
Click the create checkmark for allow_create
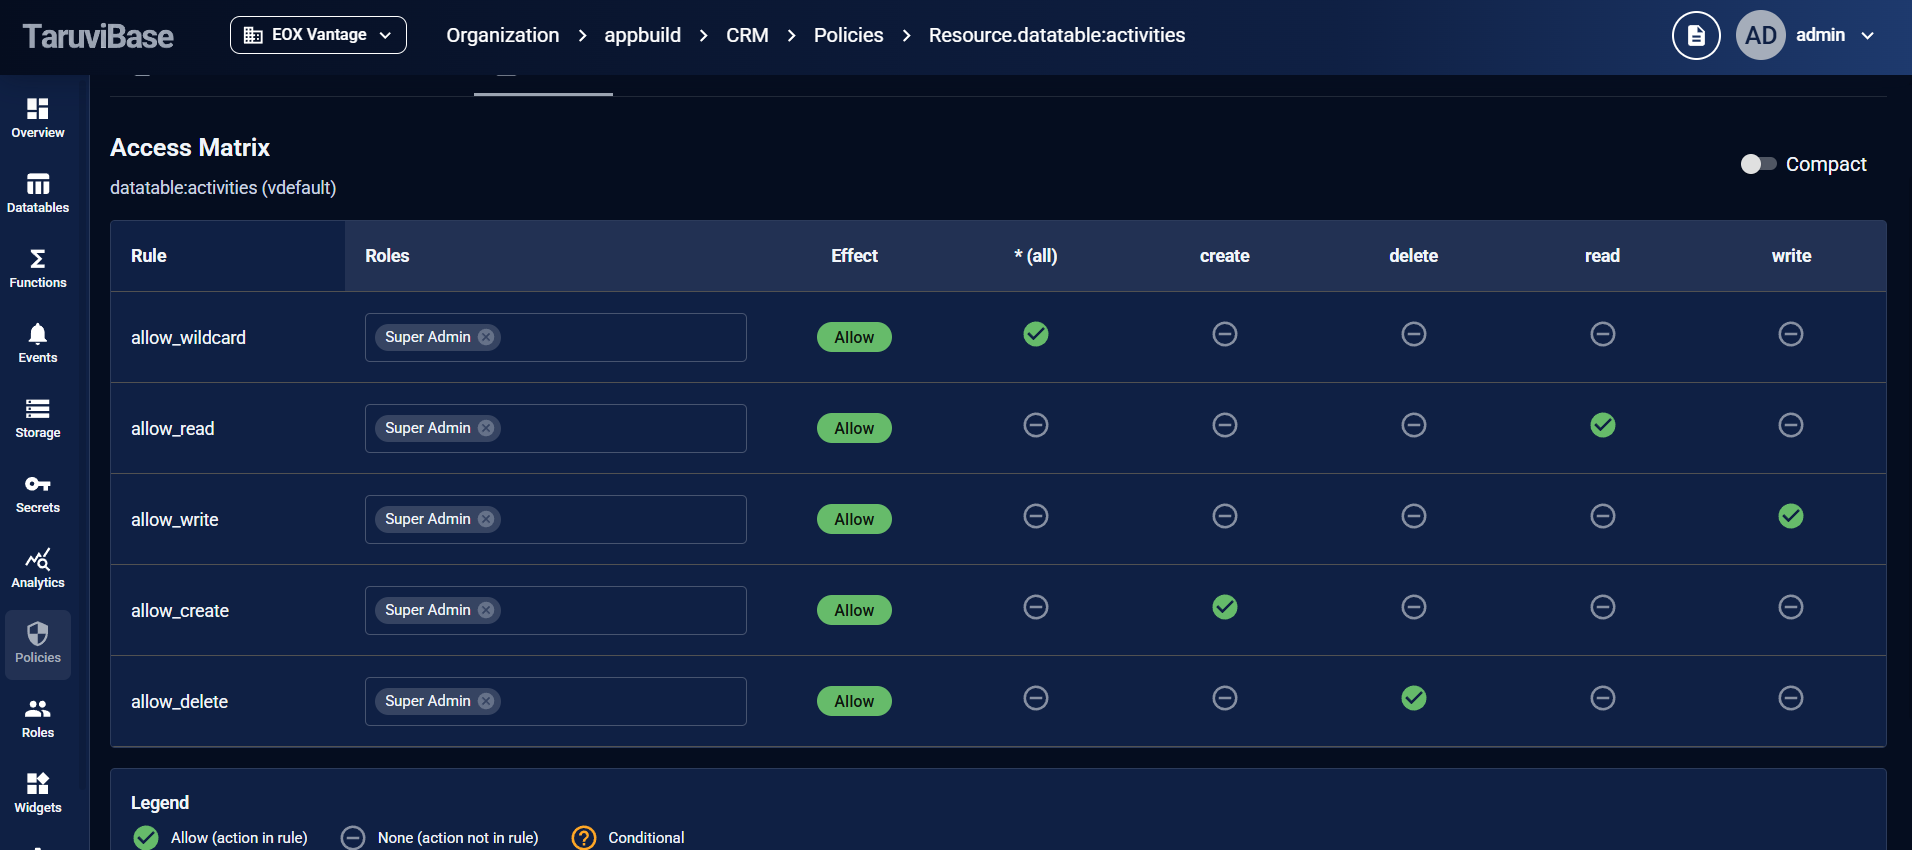click(1225, 607)
